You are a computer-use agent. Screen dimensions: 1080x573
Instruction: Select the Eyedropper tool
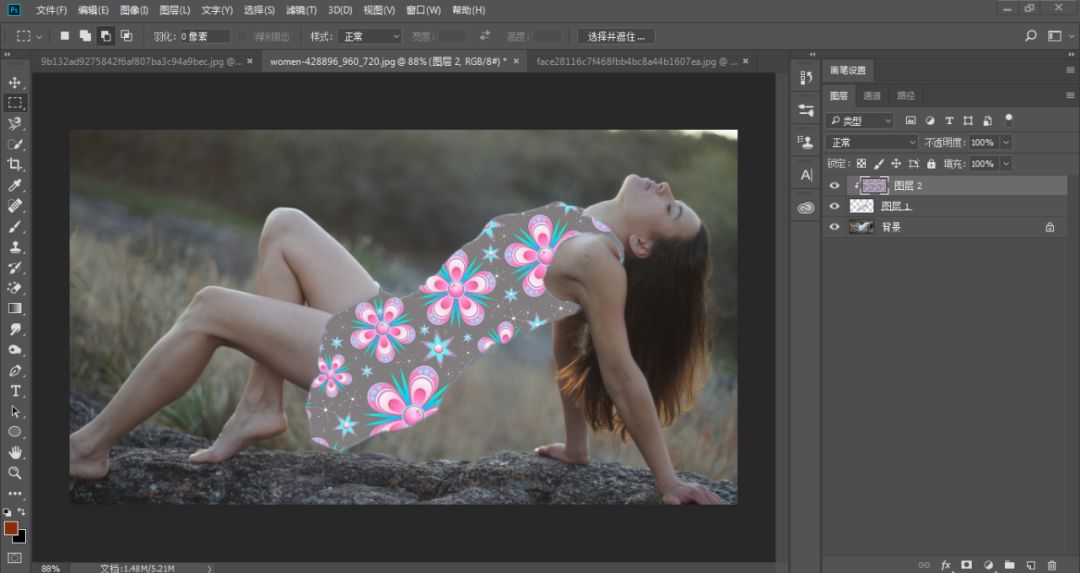click(x=14, y=185)
